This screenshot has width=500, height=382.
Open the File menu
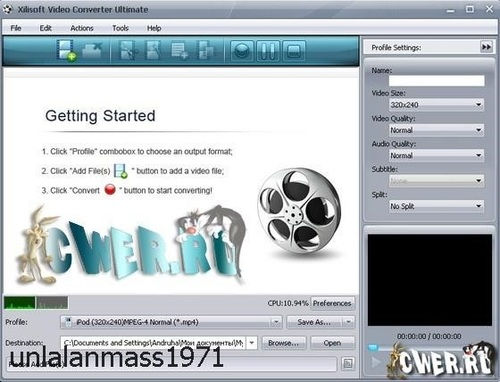coord(16,28)
